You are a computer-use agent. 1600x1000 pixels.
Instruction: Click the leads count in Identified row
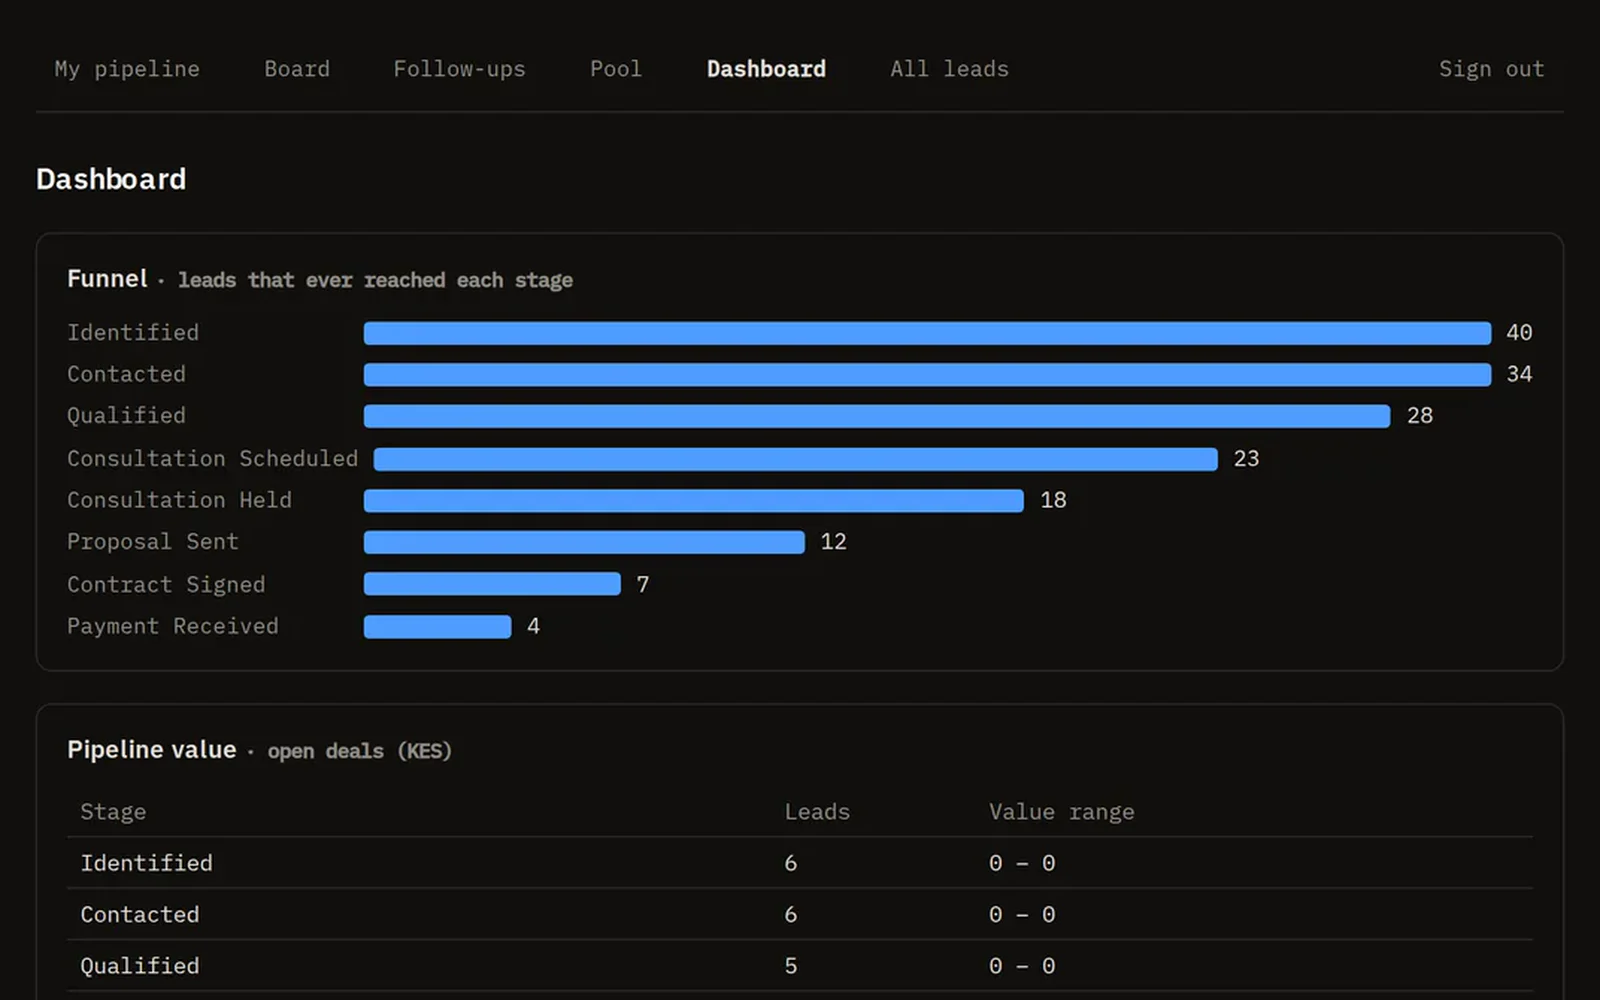pyautogui.click(x=791, y=863)
